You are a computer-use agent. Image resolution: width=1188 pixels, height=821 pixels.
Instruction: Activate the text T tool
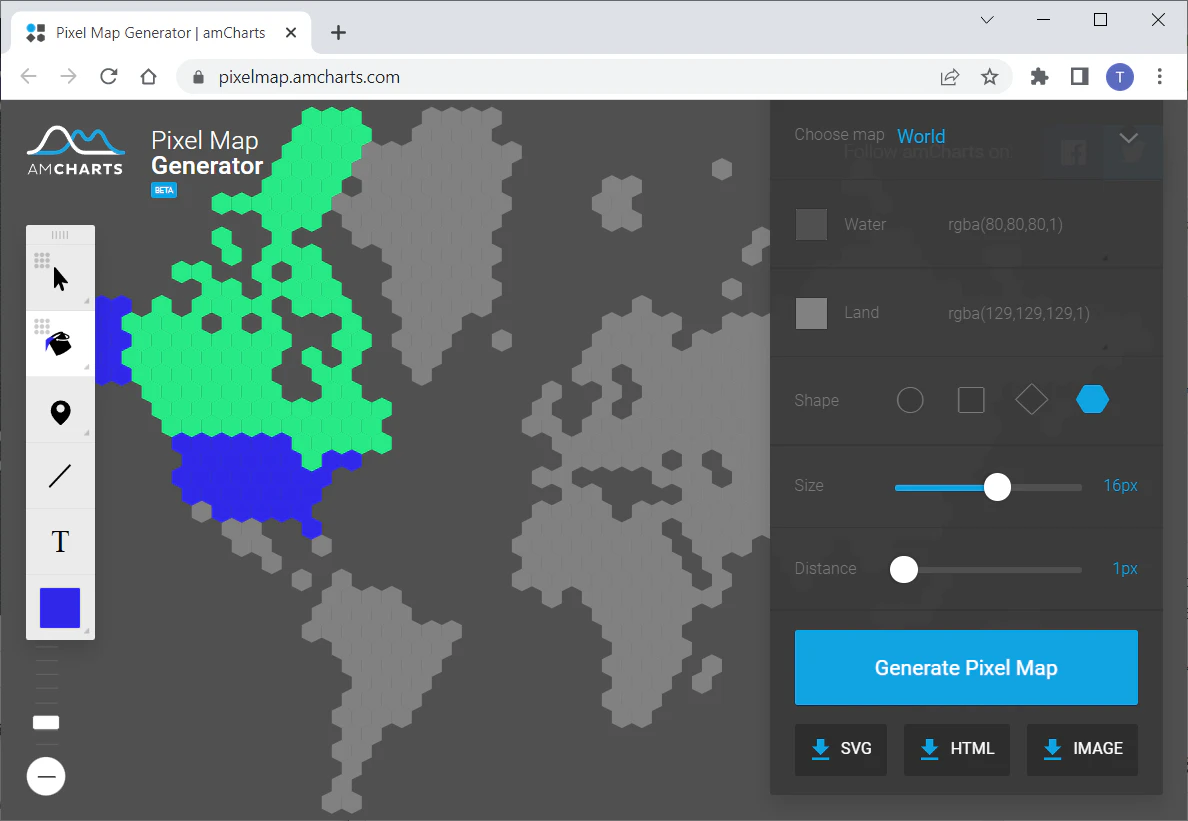(61, 542)
